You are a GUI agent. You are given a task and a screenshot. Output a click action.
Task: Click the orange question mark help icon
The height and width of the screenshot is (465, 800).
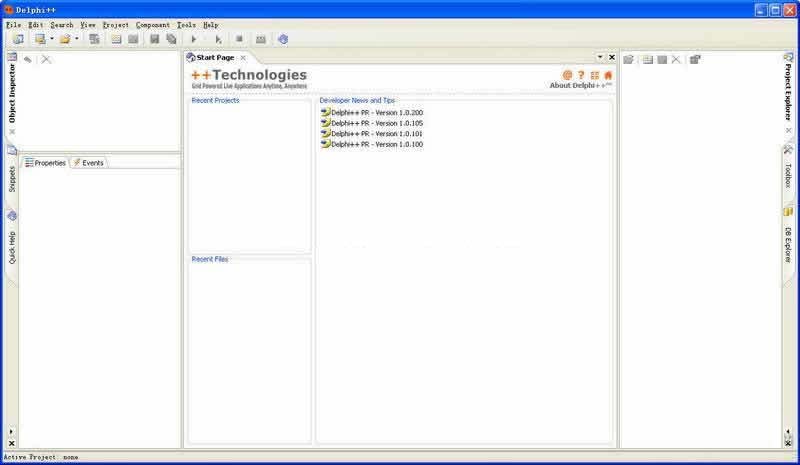[x=581, y=75]
